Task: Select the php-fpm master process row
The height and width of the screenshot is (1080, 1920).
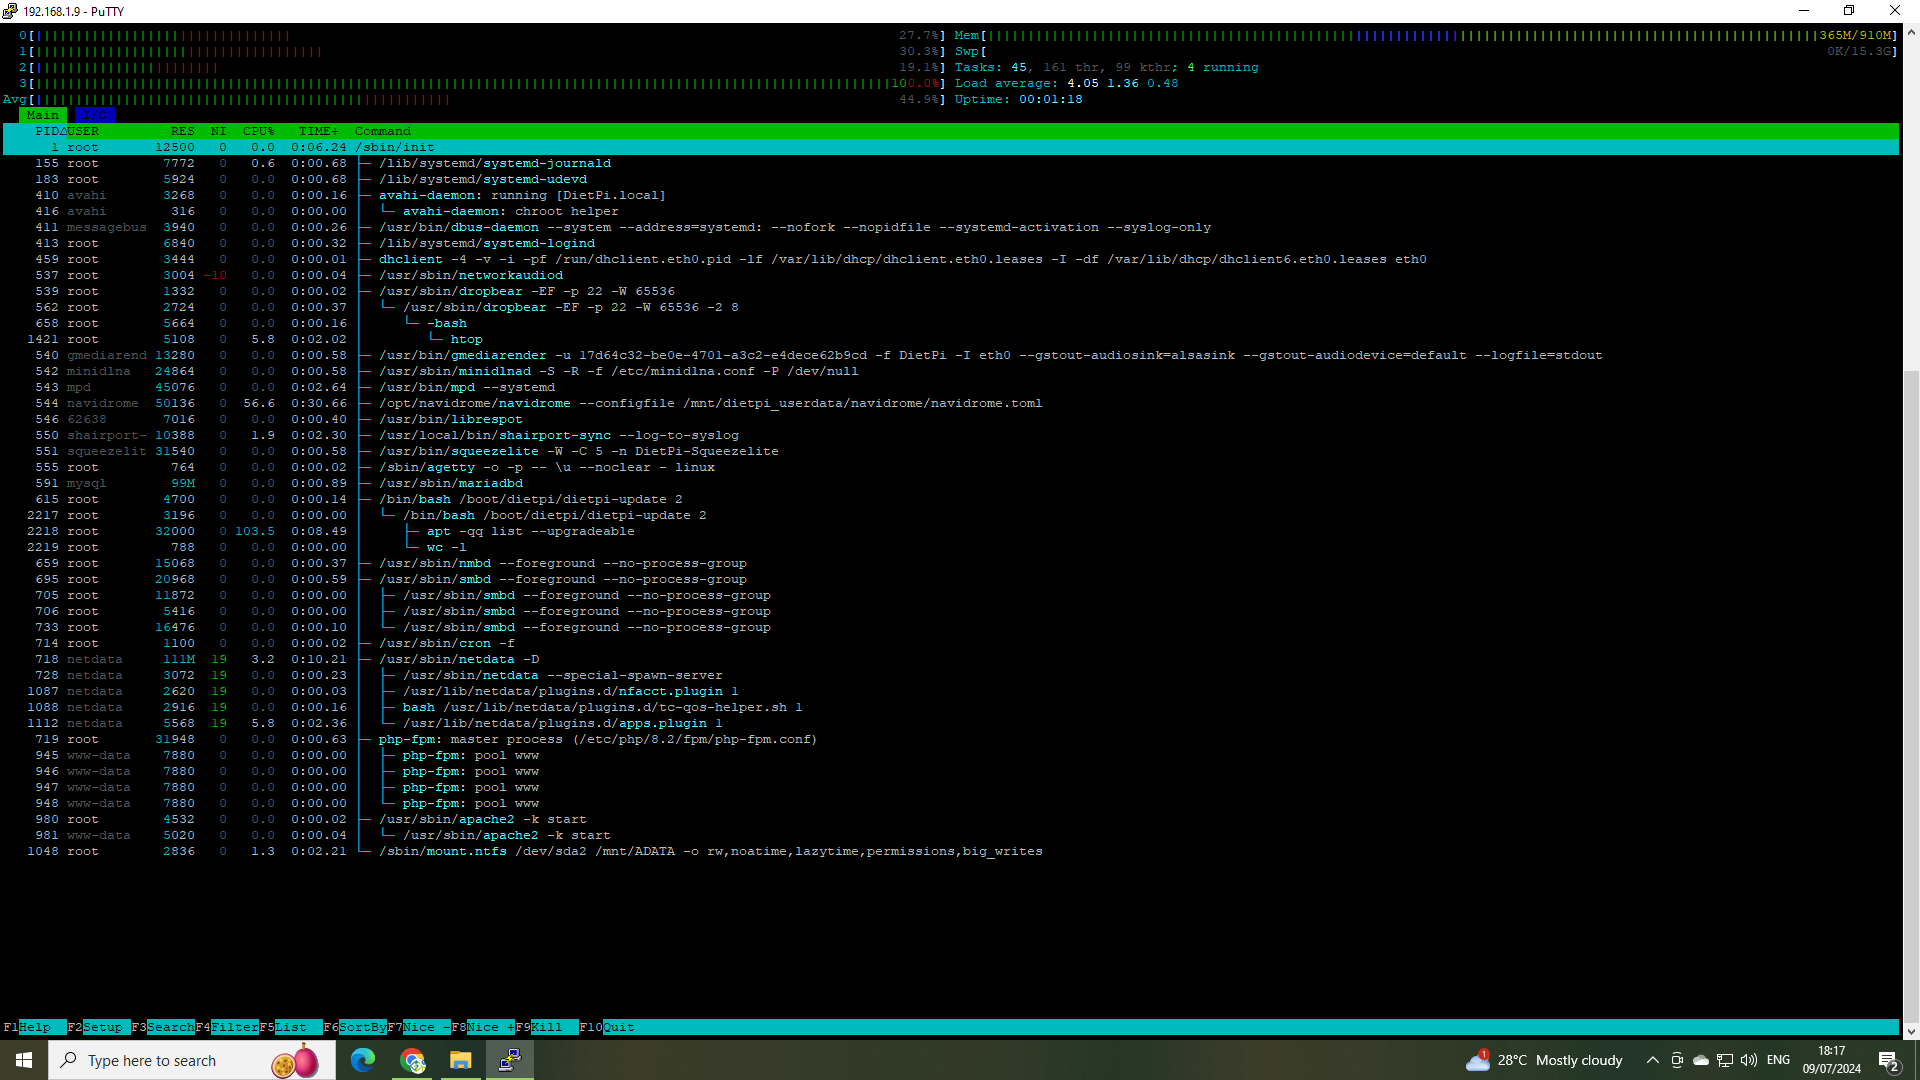Action: click(x=950, y=739)
